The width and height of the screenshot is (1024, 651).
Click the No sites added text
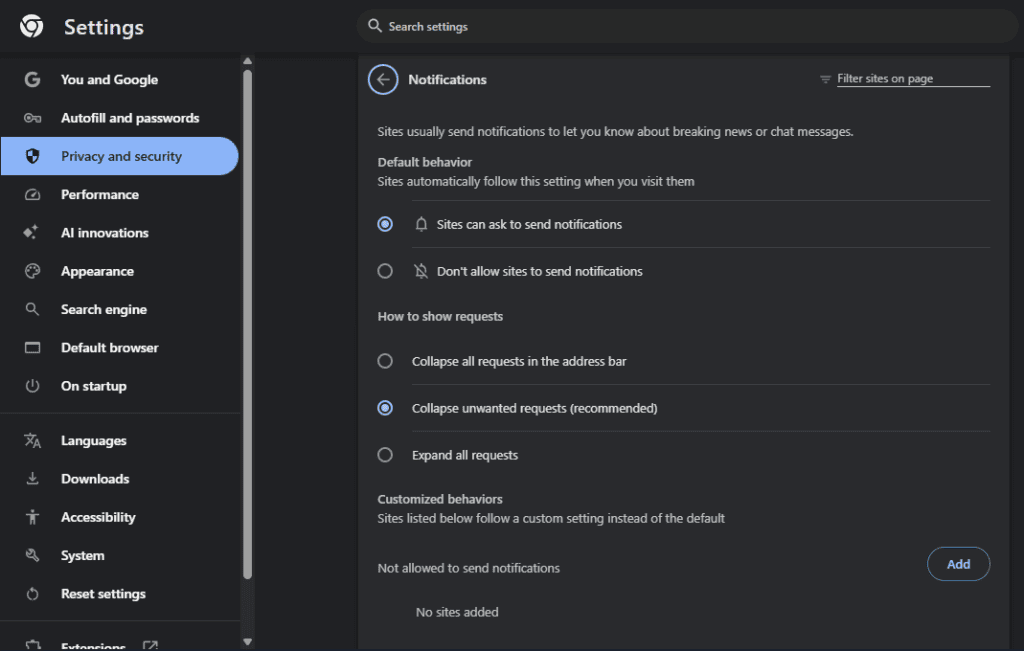tap(457, 612)
